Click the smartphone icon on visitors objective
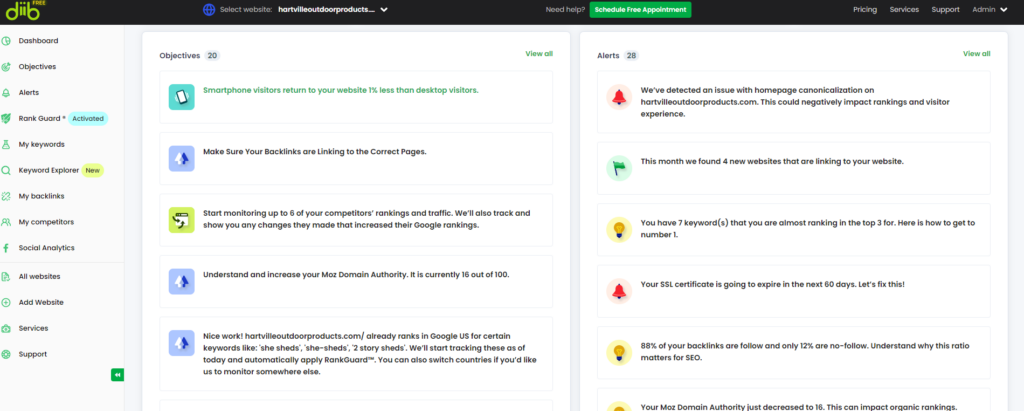Screen dimensions: 1024x411 click(182, 97)
